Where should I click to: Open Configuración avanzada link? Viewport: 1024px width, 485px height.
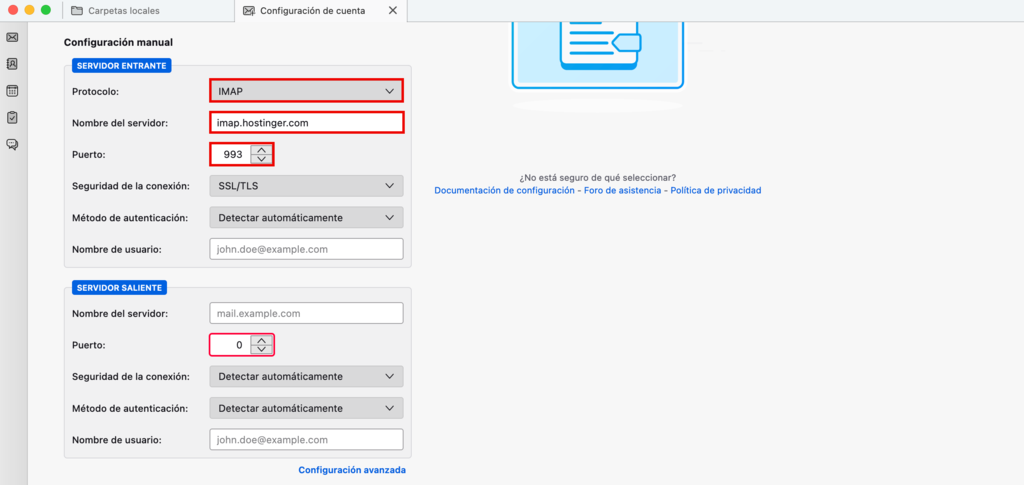[x=352, y=470]
